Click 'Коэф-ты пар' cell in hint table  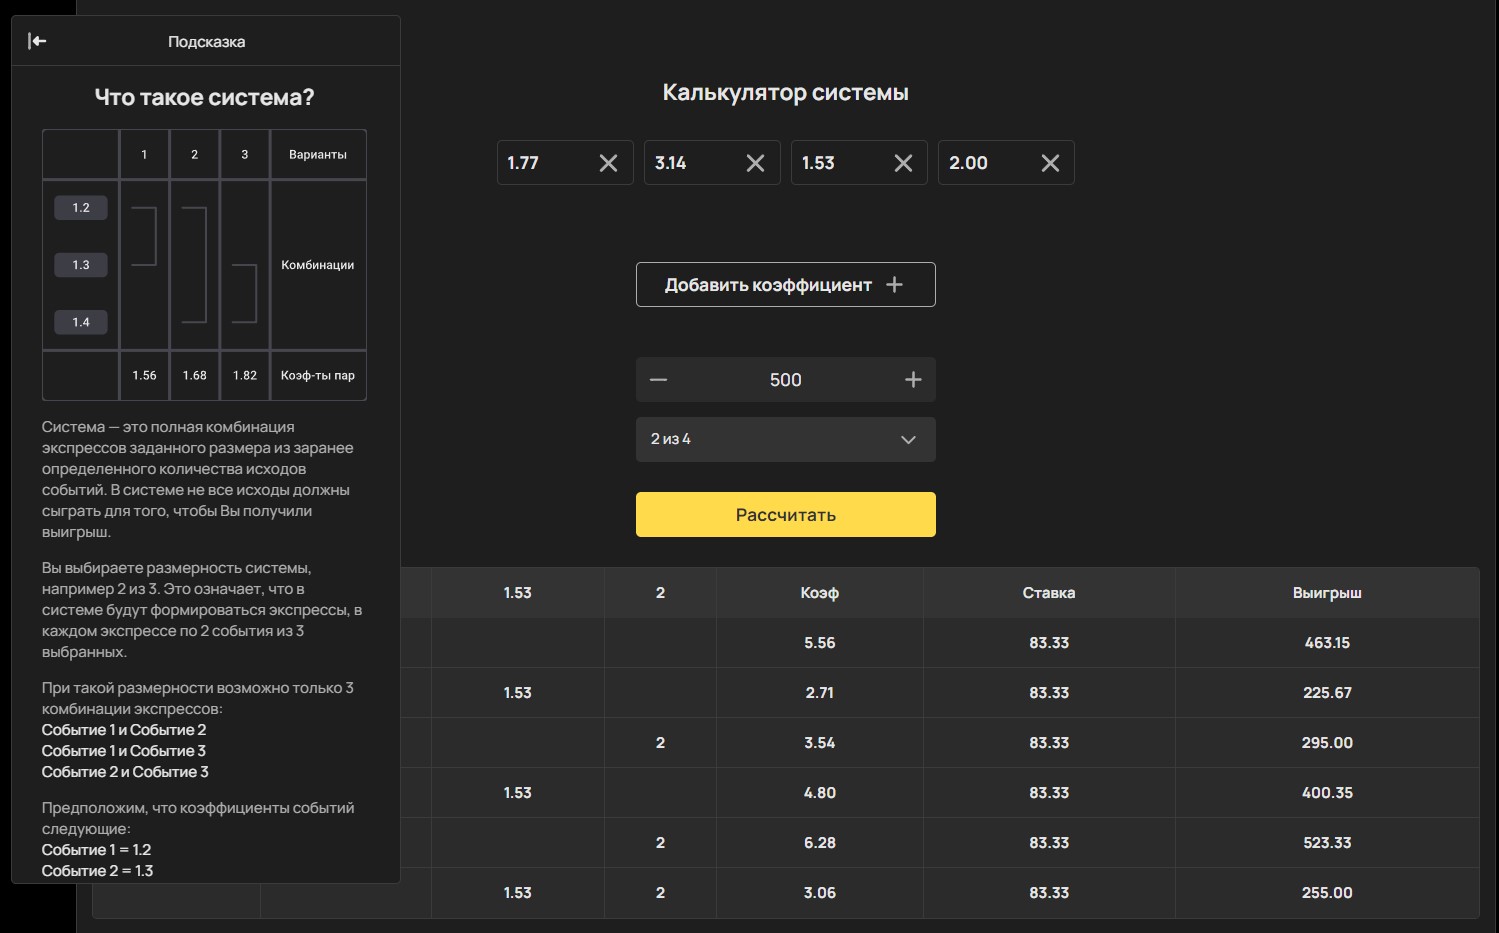click(x=318, y=376)
